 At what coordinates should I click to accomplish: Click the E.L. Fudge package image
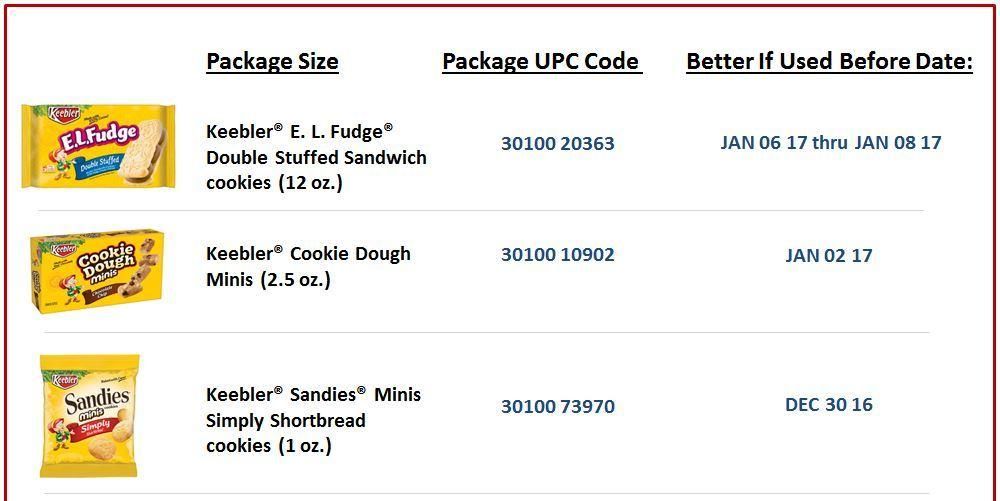click(98, 146)
